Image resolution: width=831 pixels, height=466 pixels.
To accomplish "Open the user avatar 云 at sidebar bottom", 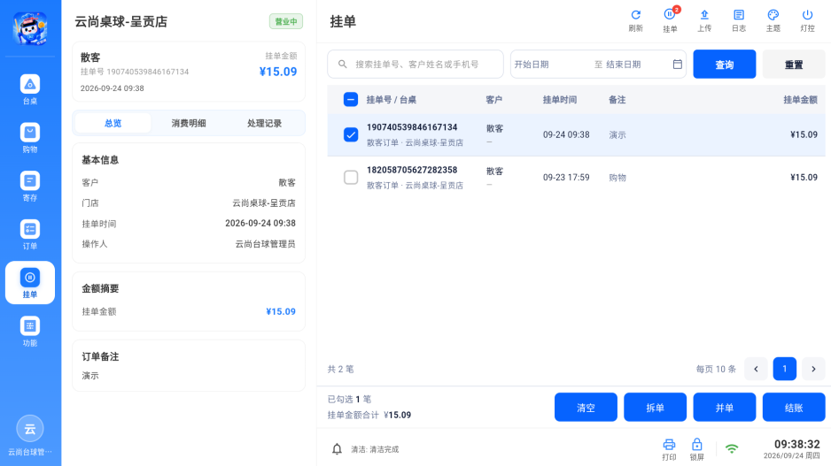I will point(30,428).
